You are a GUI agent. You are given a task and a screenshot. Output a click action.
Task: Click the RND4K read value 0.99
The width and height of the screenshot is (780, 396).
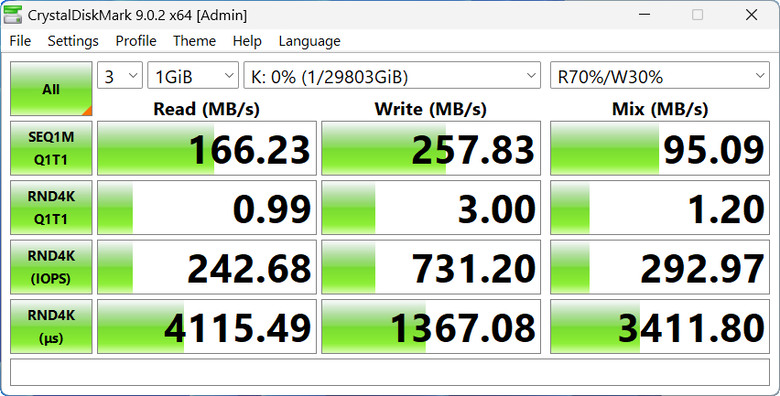pyautogui.click(x=207, y=207)
